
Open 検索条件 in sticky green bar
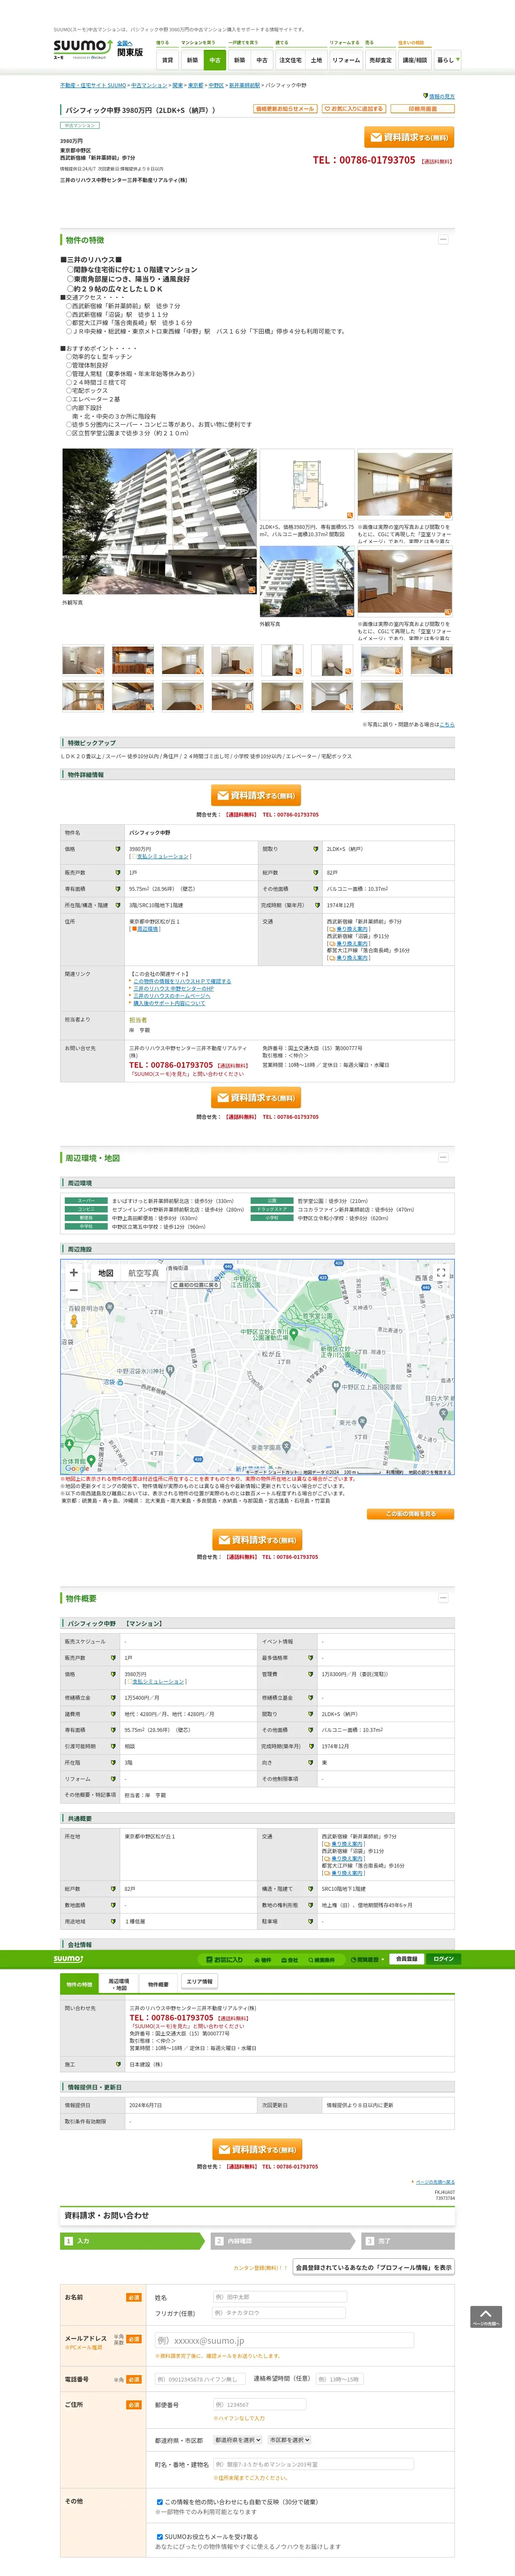[321, 1959]
